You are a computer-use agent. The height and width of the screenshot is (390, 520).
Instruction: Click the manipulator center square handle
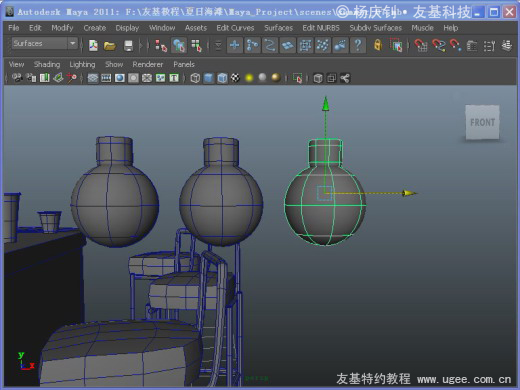click(324, 193)
